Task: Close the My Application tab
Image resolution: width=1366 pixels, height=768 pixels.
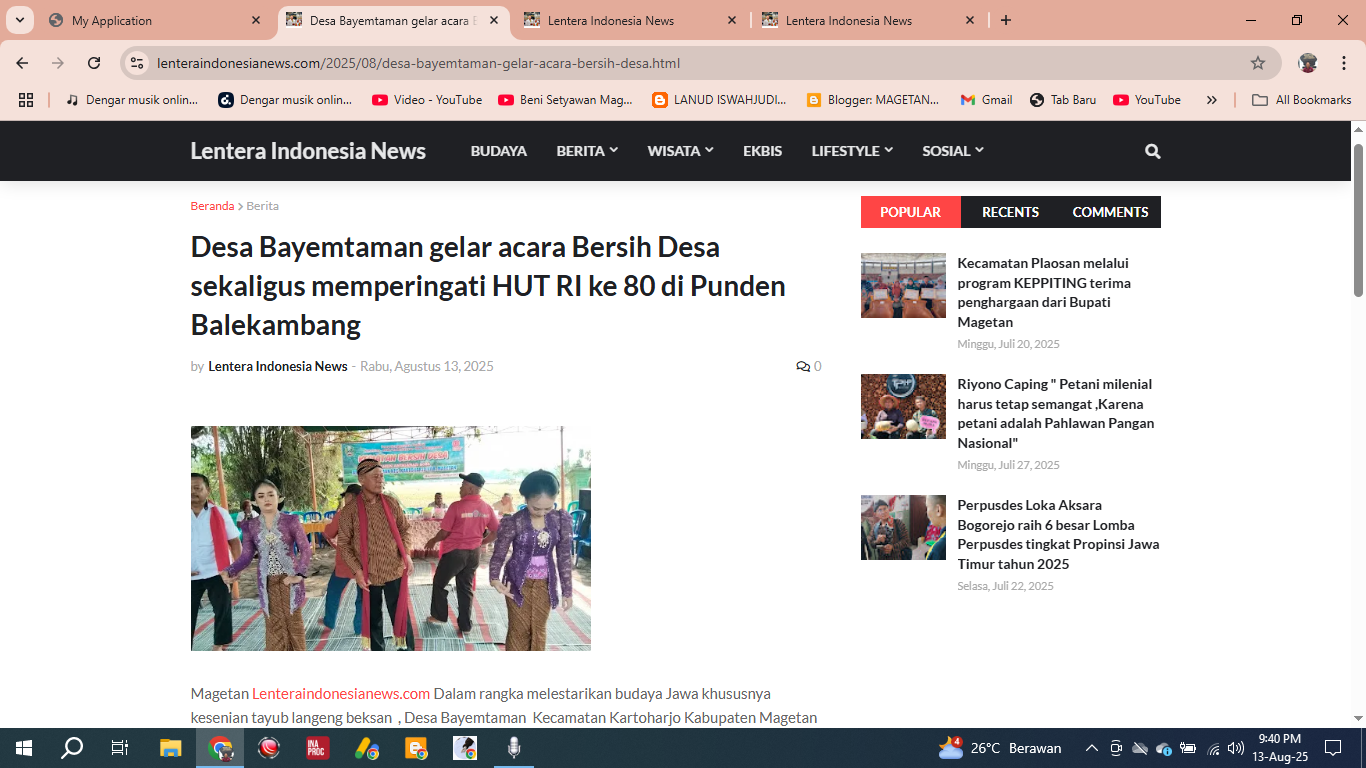Action: click(256, 20)
